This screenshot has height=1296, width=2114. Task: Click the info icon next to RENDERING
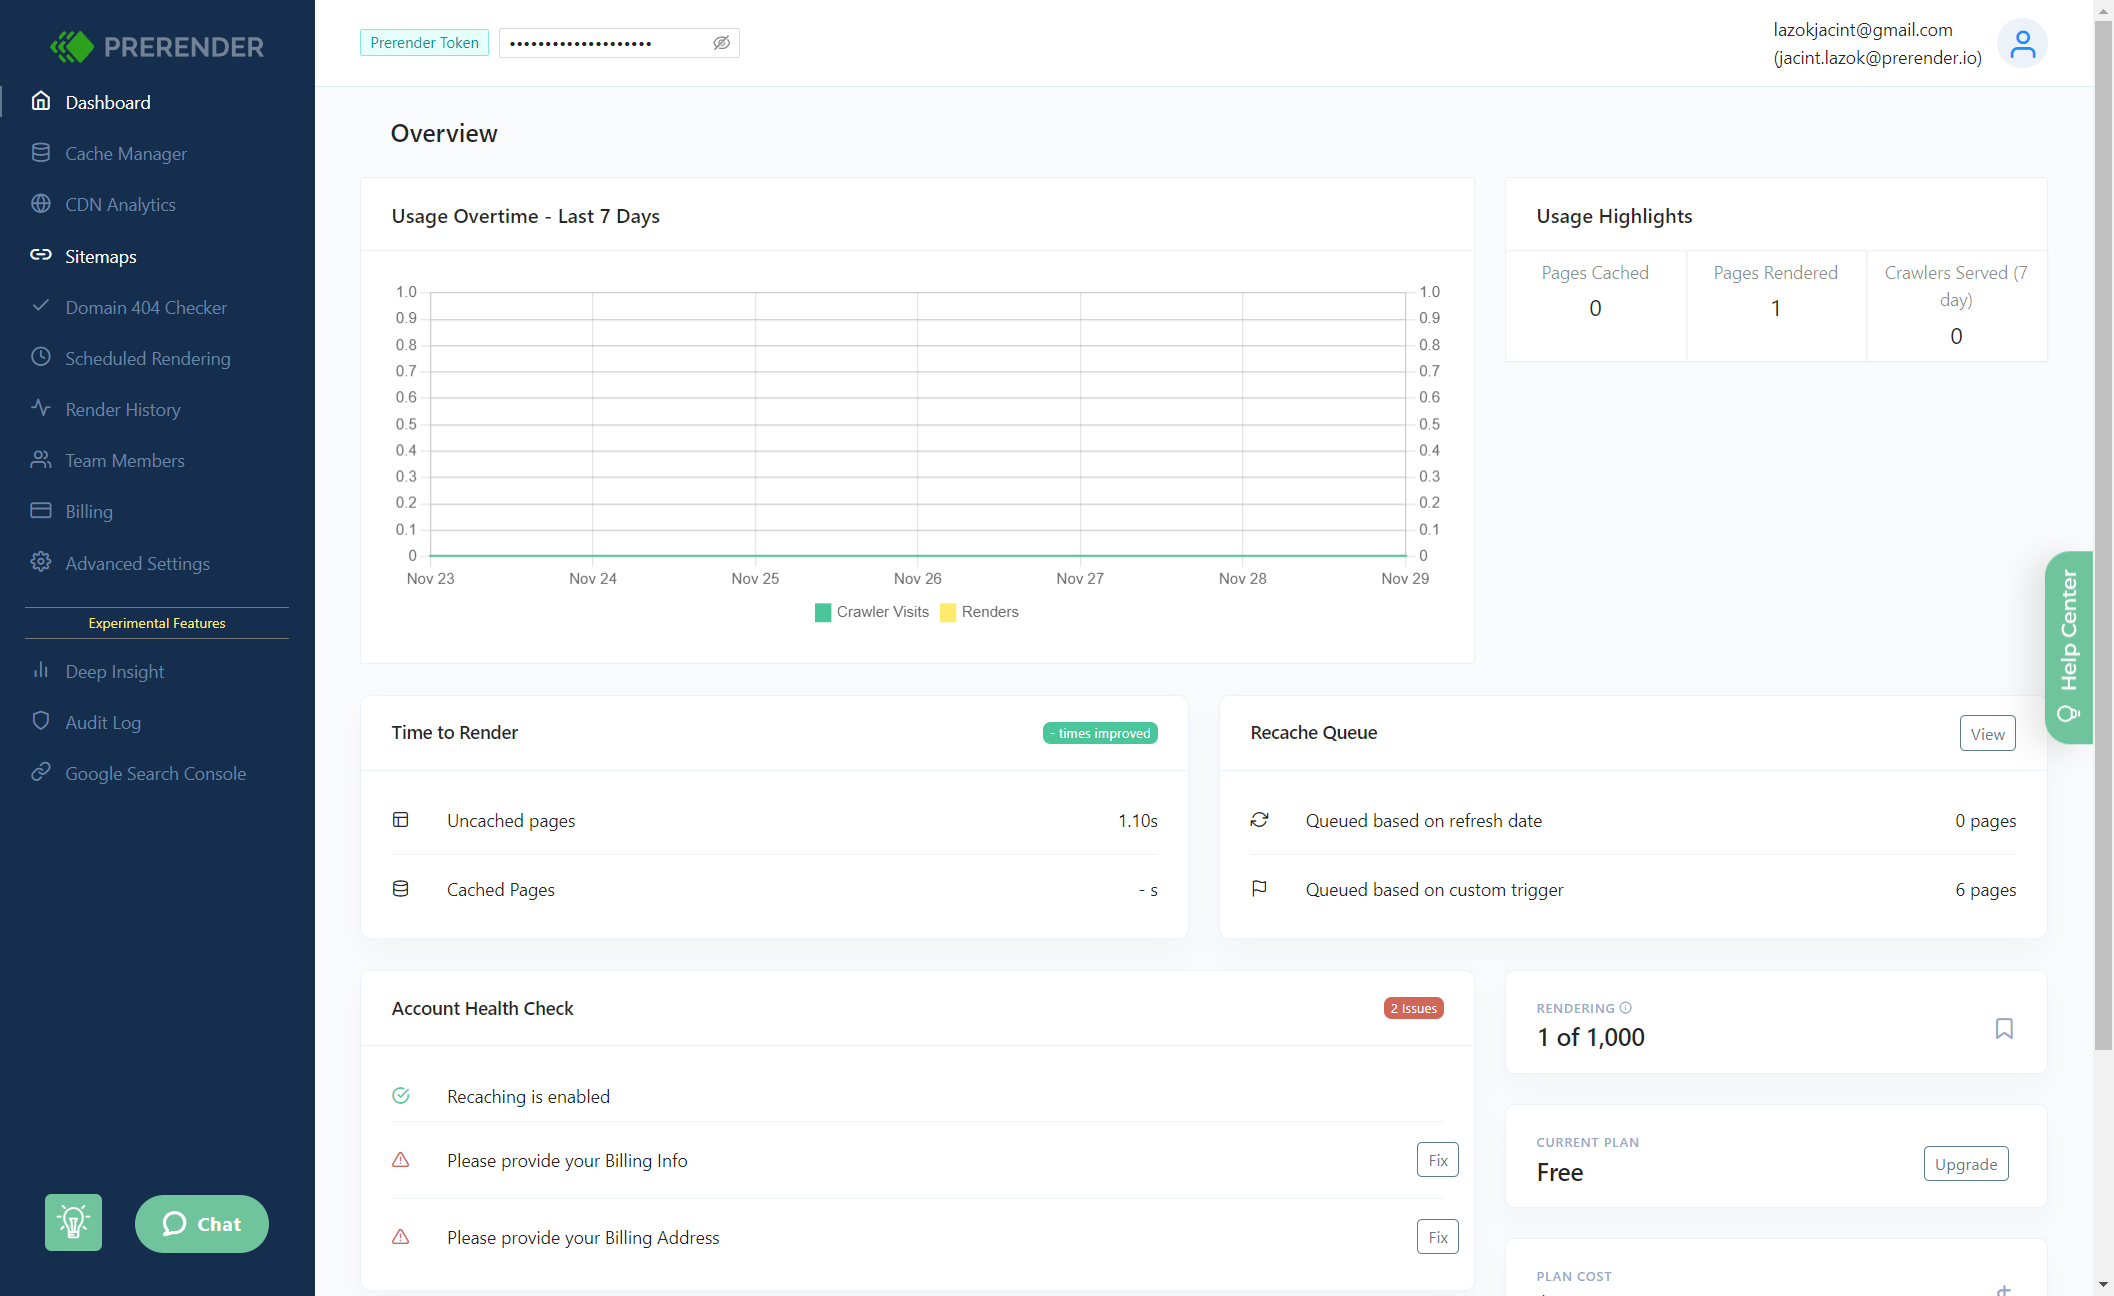coord(1625,1007)
